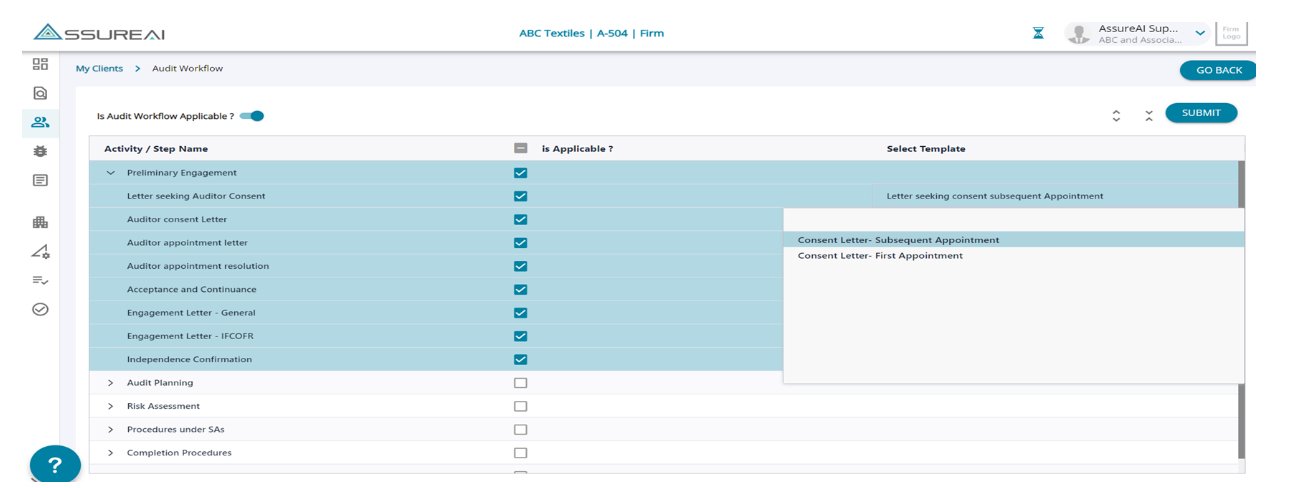Click the Engagement Letter - IFCOFR row label
The height and width of the screenshot is (488, 1291).
tap(190, 336)
